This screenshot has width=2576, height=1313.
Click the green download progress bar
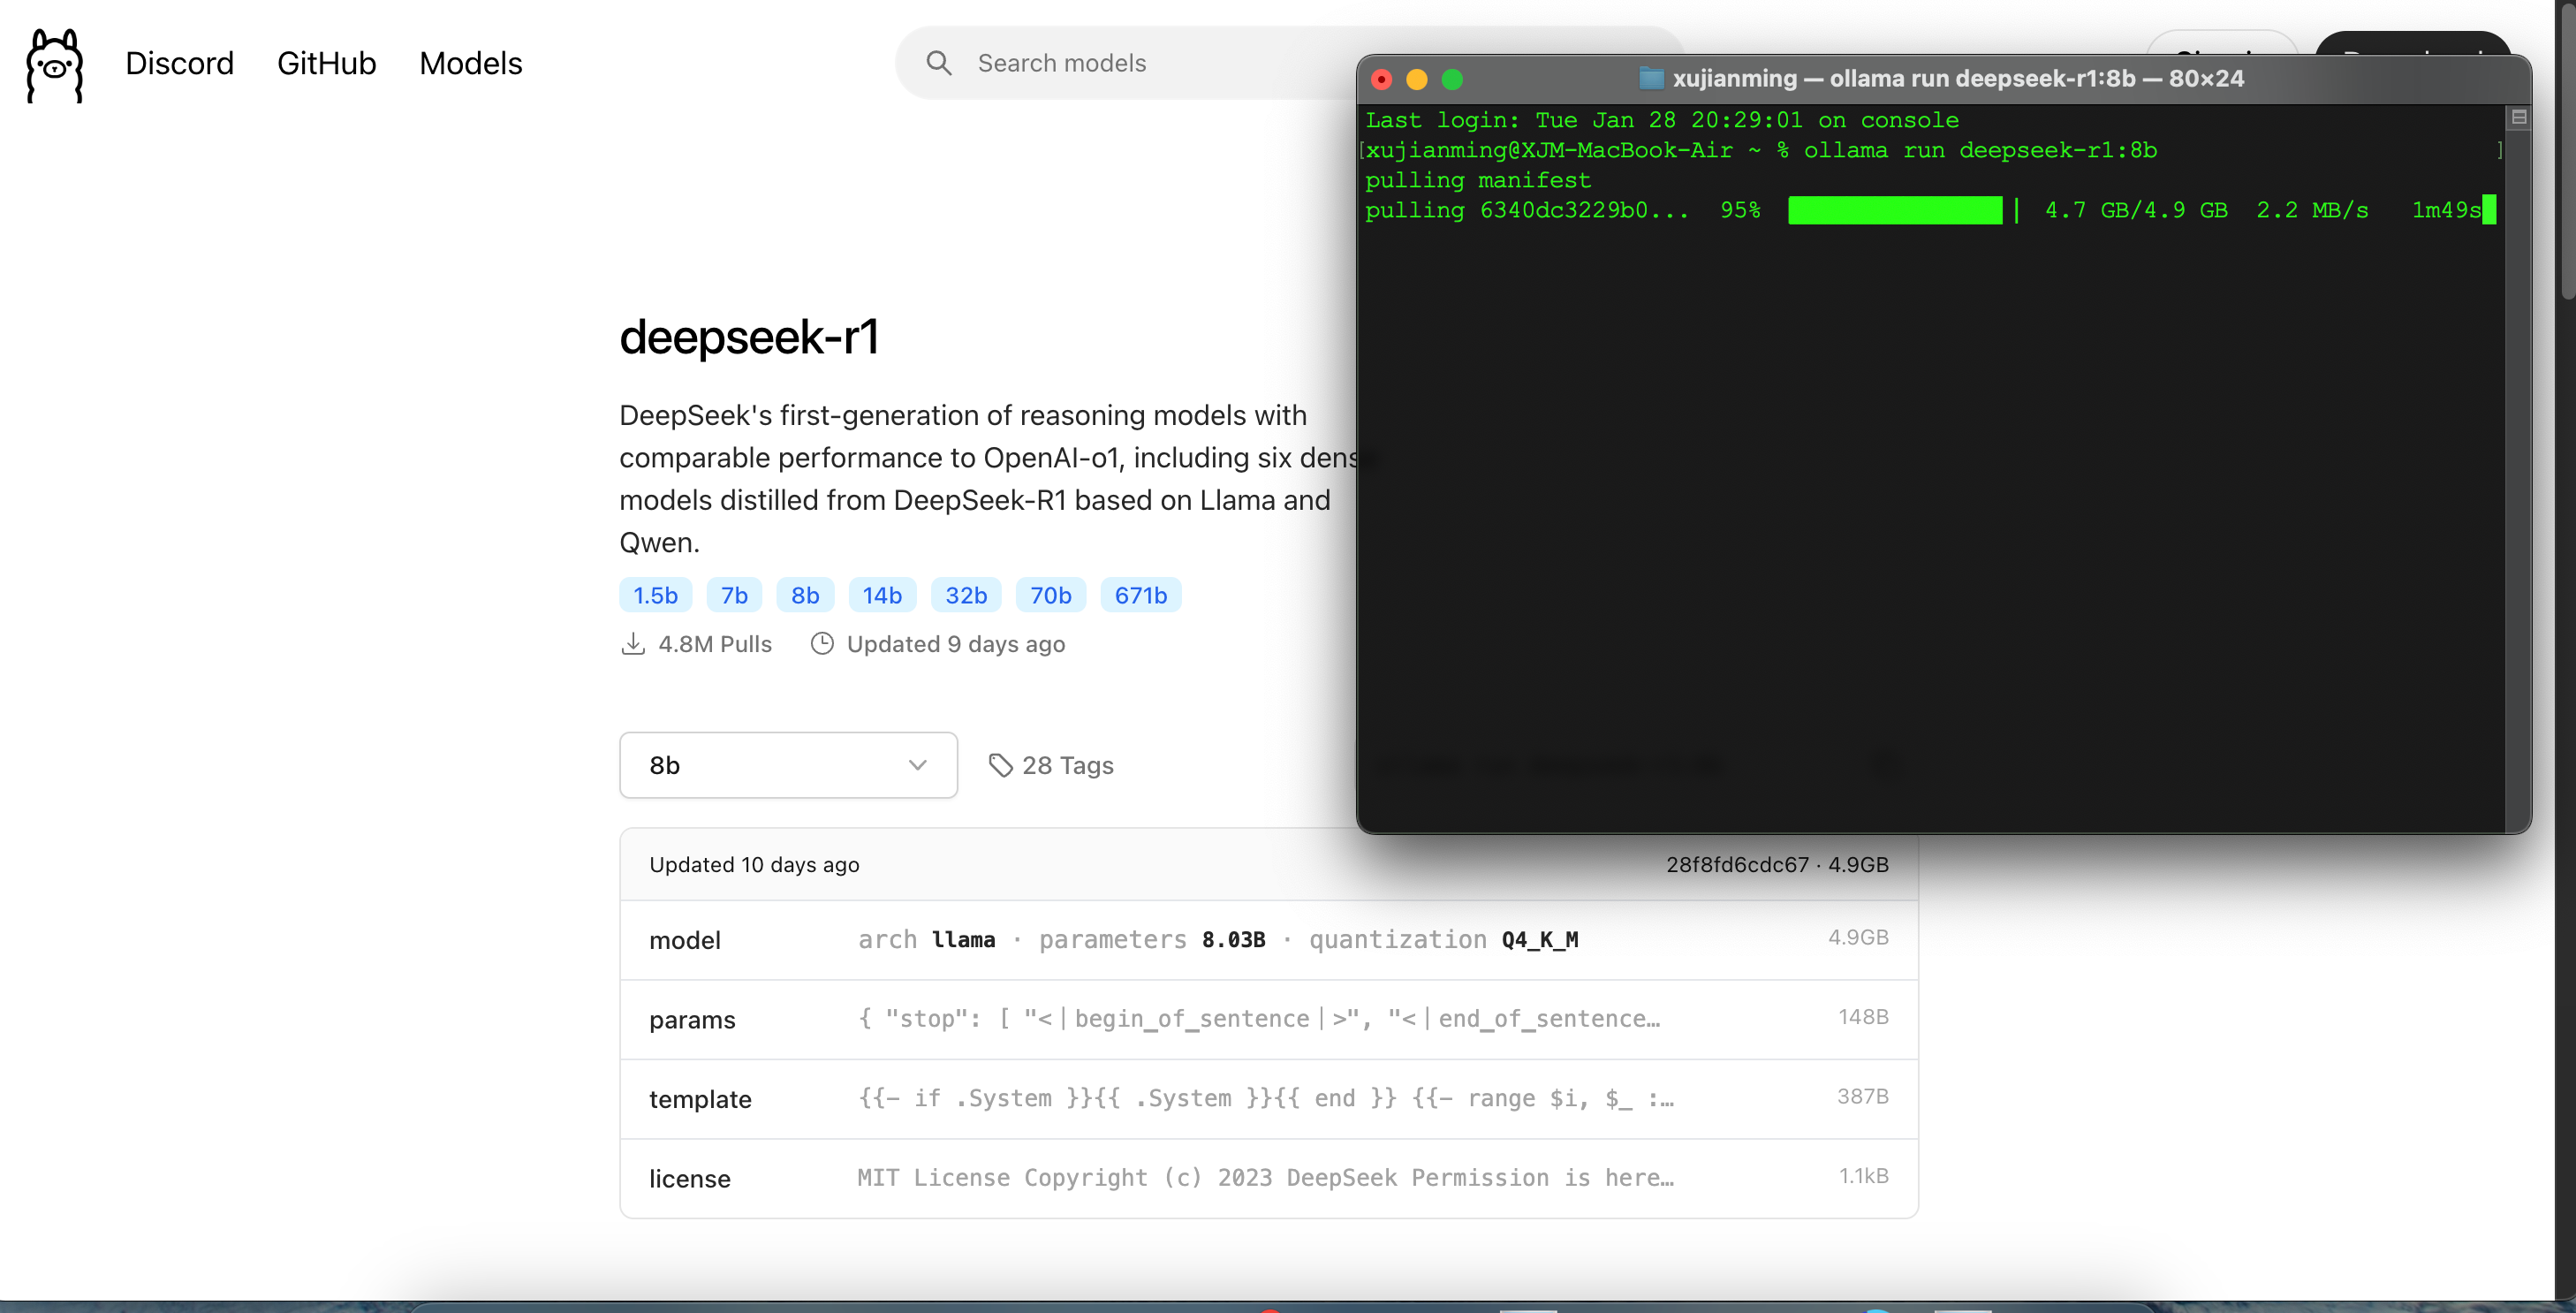[1894, 210]
